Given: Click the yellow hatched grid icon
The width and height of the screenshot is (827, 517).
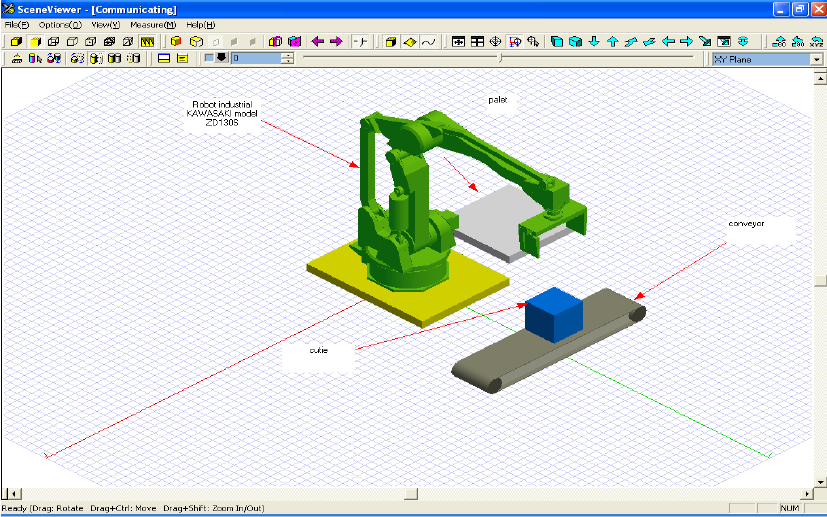Looking at the screenshot, I should pos(147,42).
